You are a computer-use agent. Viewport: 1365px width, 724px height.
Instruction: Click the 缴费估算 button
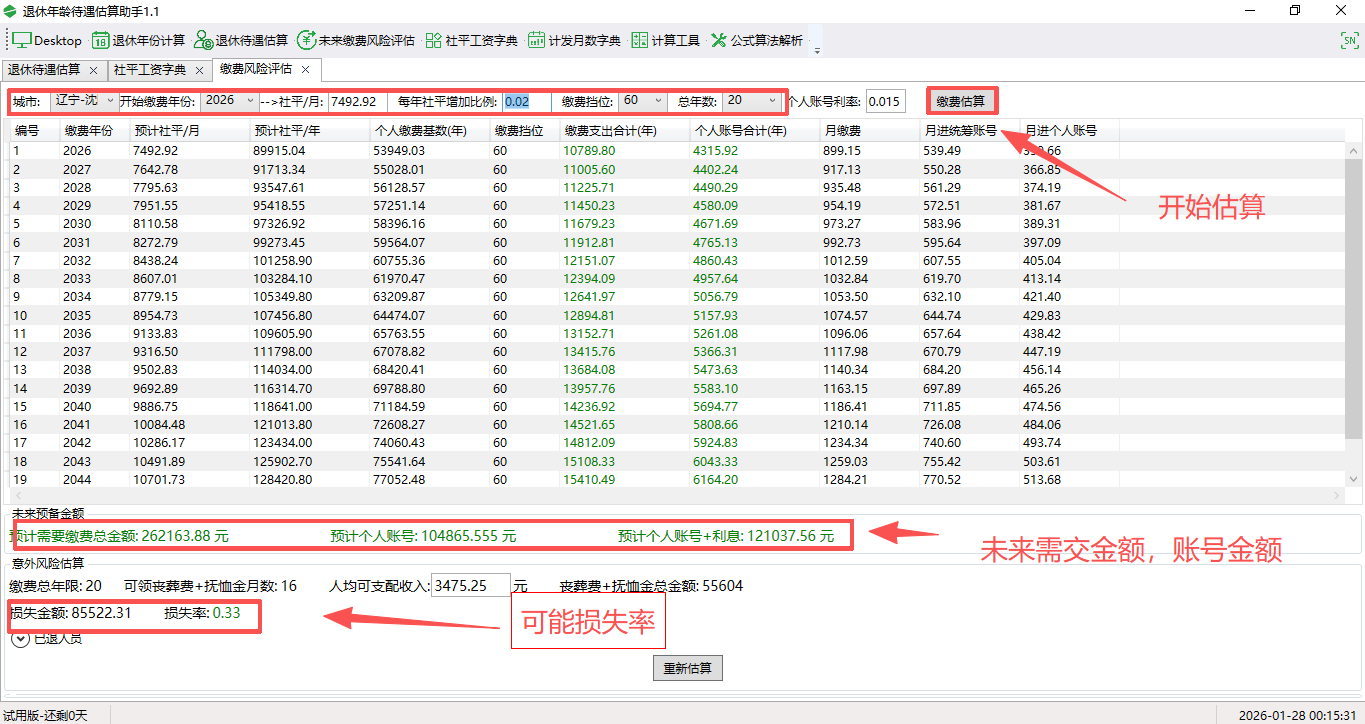(961, 100)
